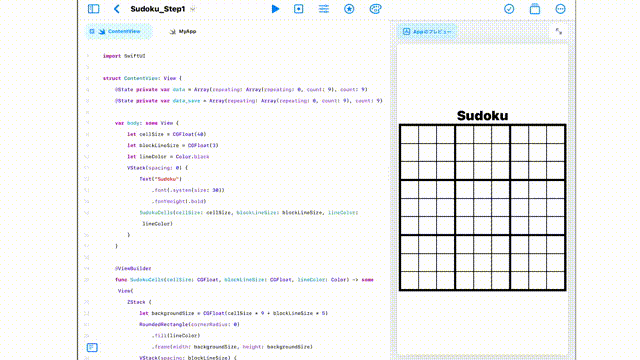Screen dimensions: 640x360
Task: Toggle the left sidebar panel
Action: pyautogui.click(x=93, y=9)
